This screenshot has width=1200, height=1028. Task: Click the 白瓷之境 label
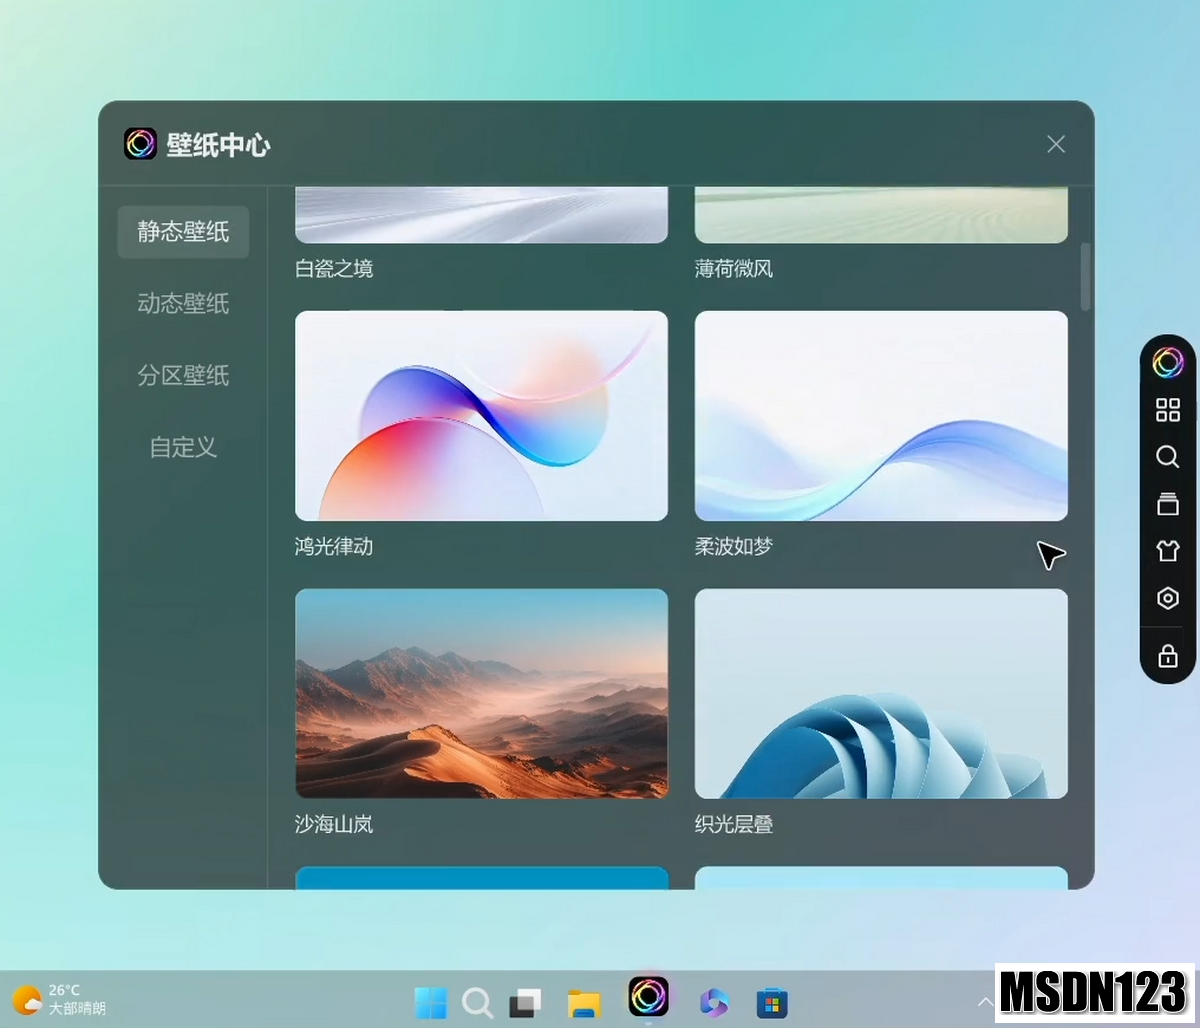click(x=334, y=269)
